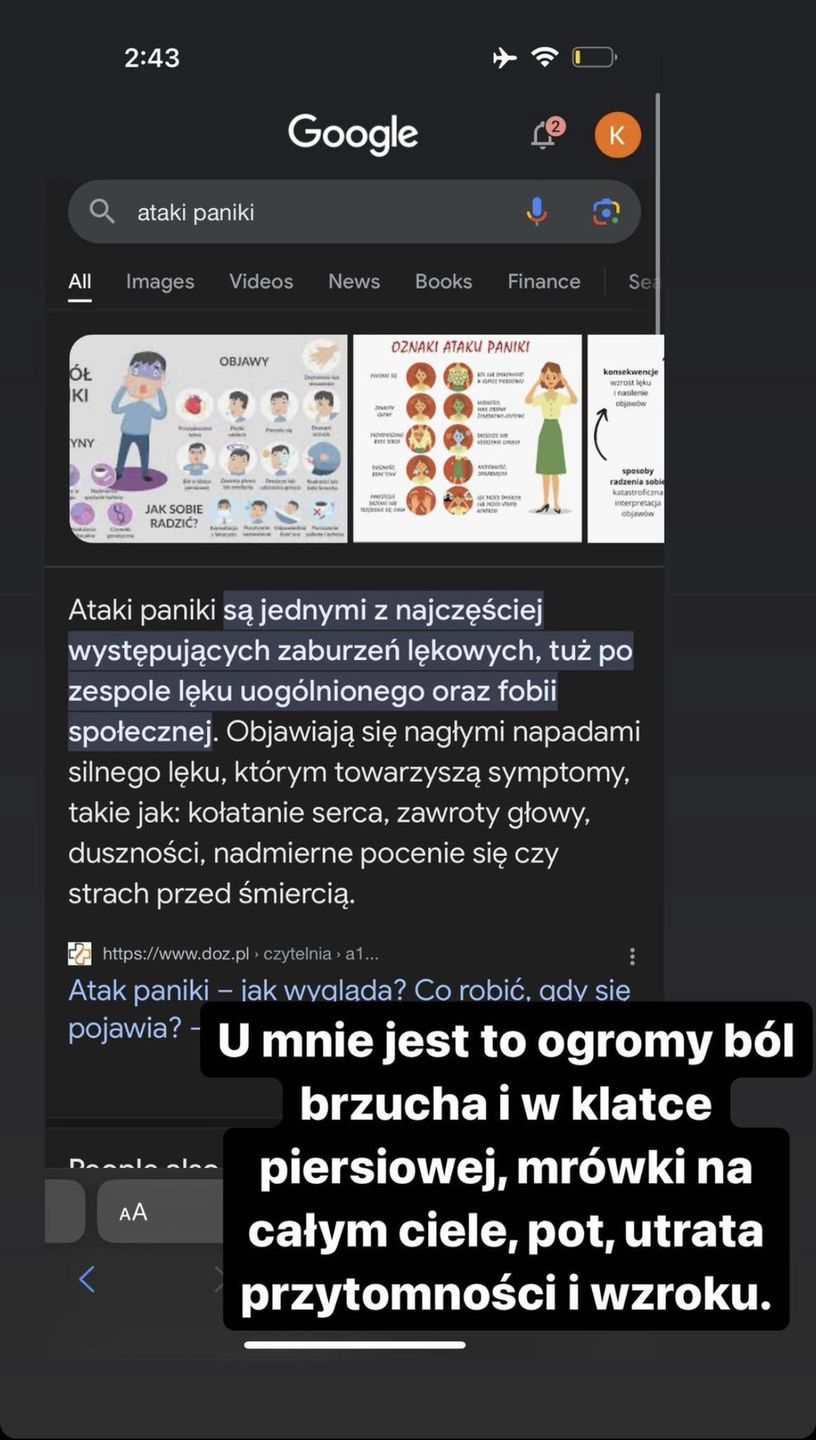The image size is (816, 1440).
Task: Tap the voice search microphone icon
Action: (x=537, y=211)
